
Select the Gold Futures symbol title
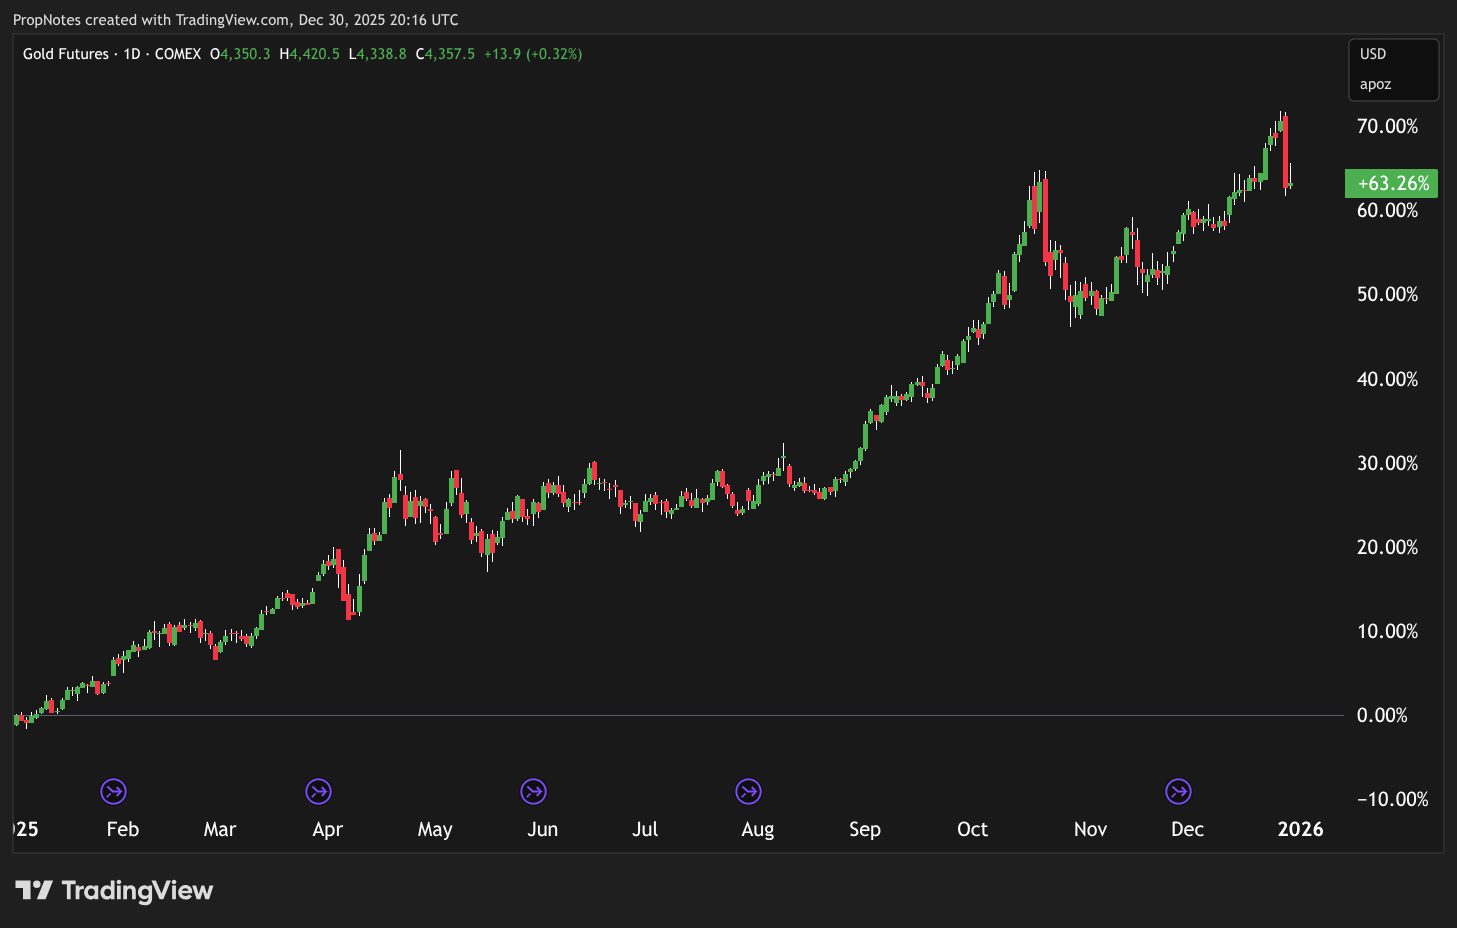tap(65, 54)
